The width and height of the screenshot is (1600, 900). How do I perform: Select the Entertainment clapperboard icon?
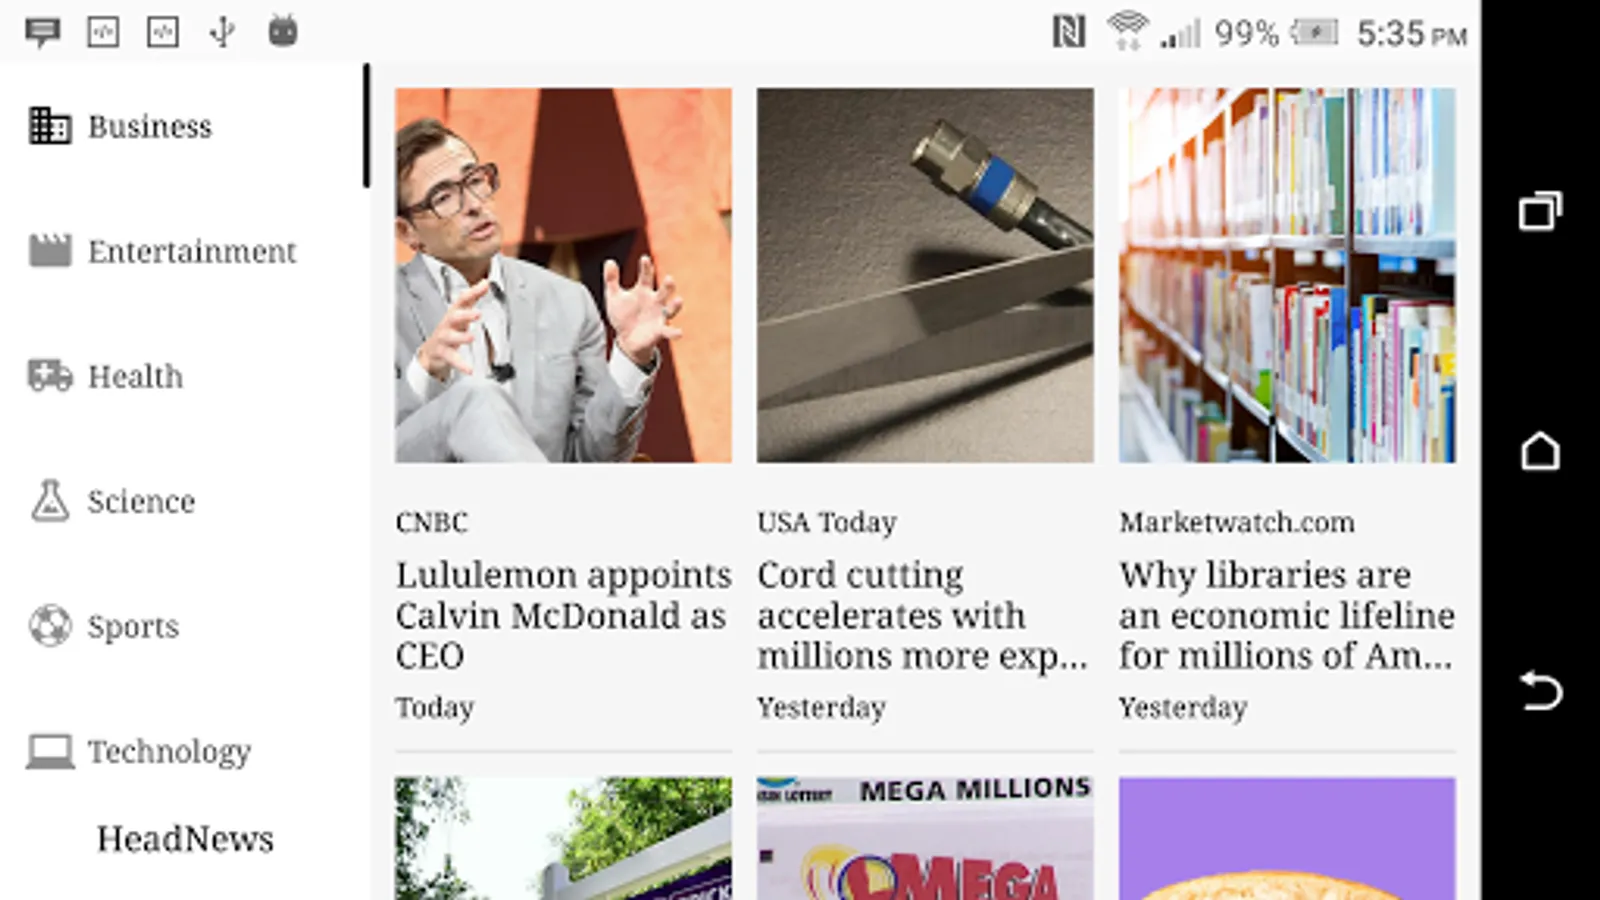click(x=49, y=250)
